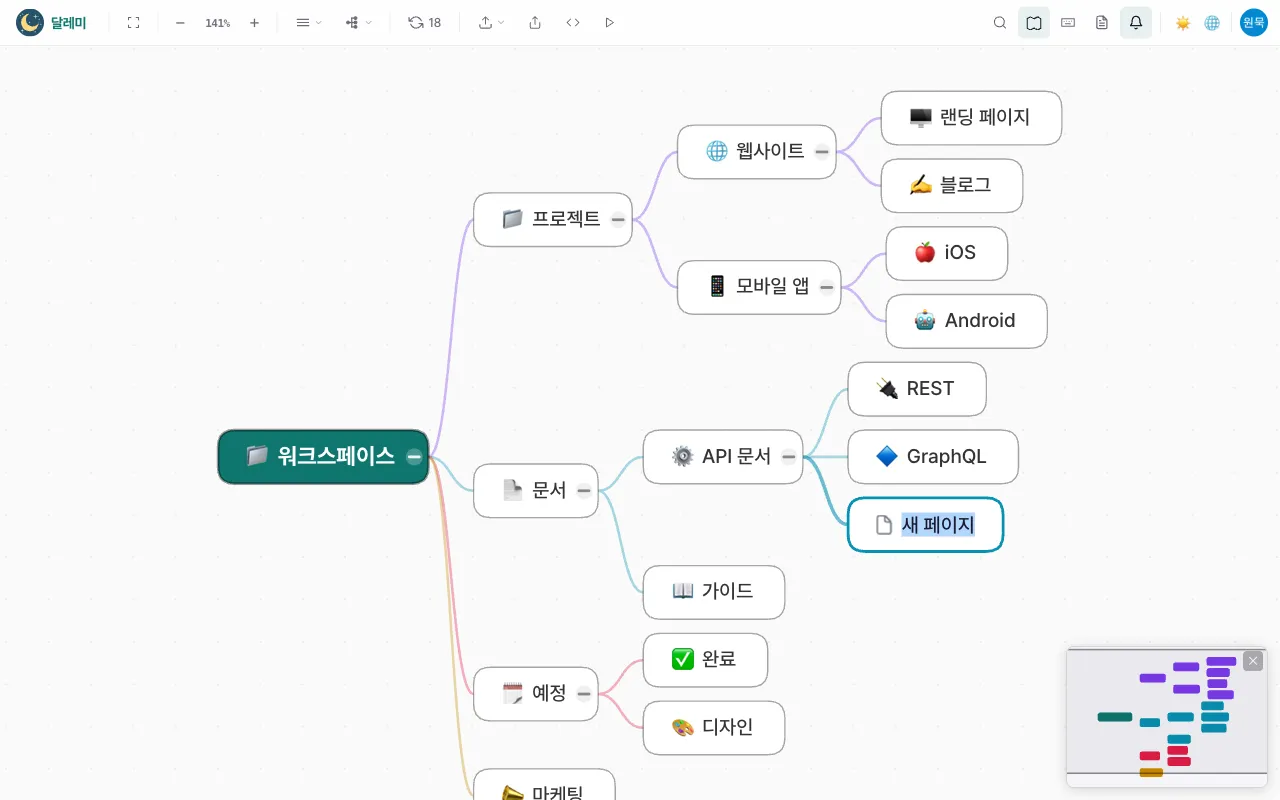Toggle fullscreen view
The image size is (1280, 800).
pos(133,22)
